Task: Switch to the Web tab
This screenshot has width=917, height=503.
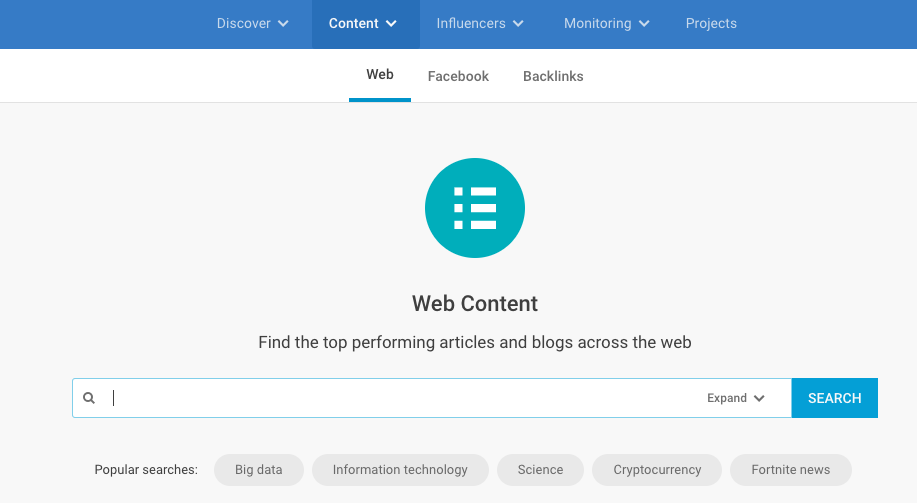Action: click(x=380, y=75)
